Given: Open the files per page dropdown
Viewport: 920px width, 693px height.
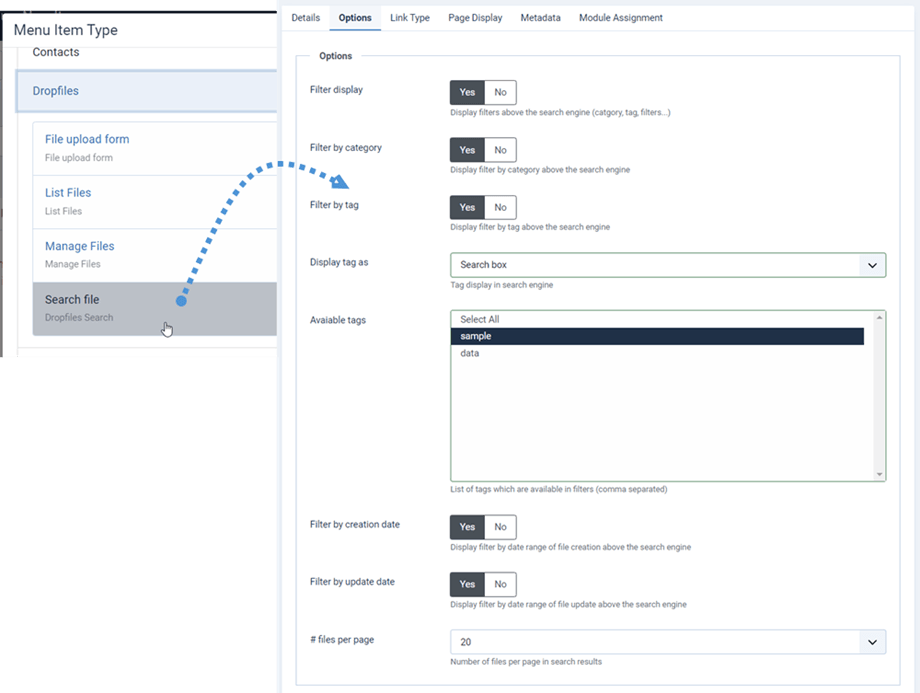Looking at the screenshot, I should click(x=667, y=642).
